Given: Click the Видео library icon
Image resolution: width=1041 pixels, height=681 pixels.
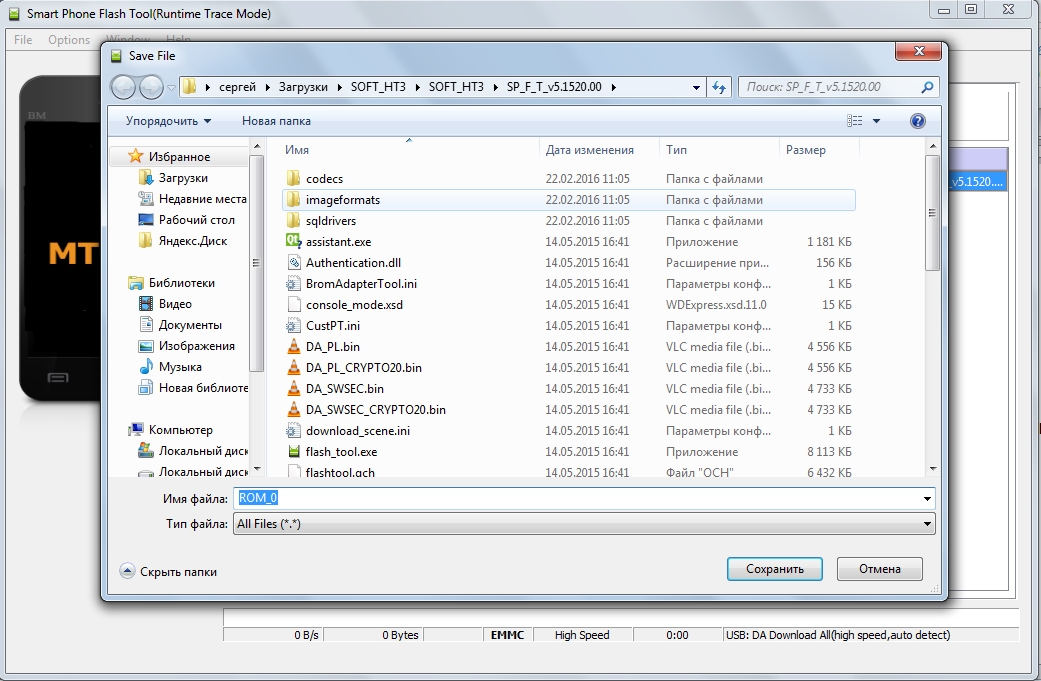Looking at the screenshot, I should coord(145,303).
